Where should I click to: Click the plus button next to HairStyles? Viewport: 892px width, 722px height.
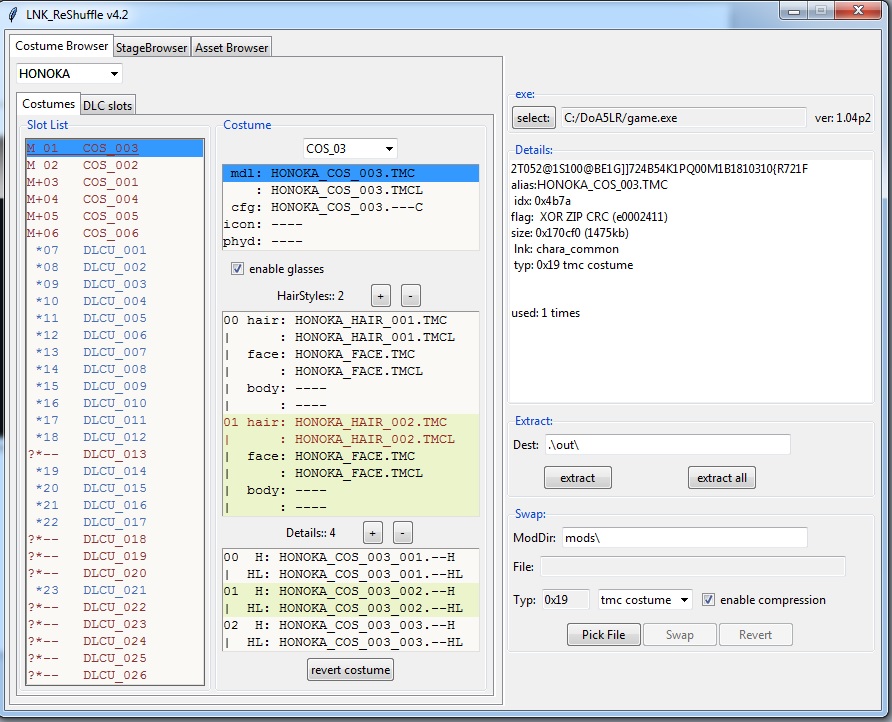coord(380,296)
